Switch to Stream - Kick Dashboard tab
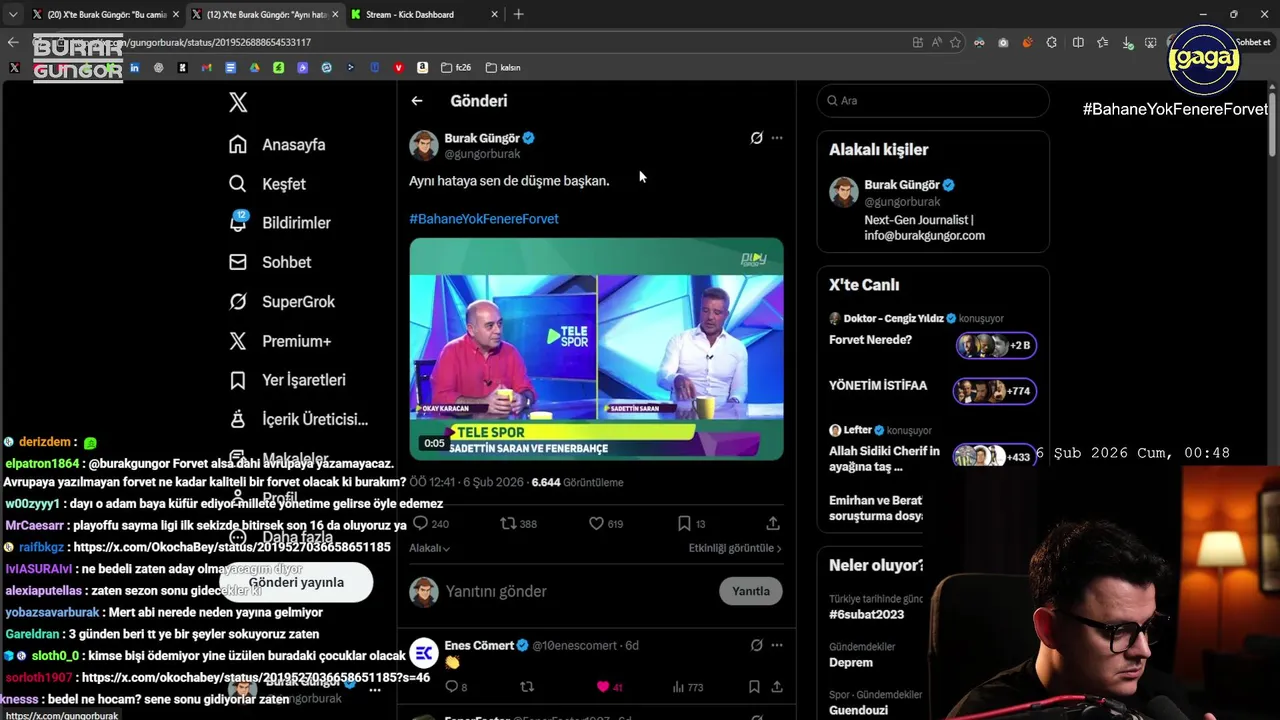This screenshot has height=720, width=1280. click(x=423, y=14)
